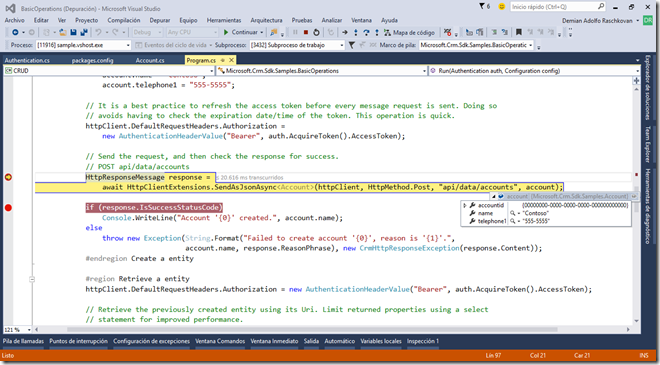
Task: Open the Archivo menu
Action: pyautogui.click(x=15, y=20)
